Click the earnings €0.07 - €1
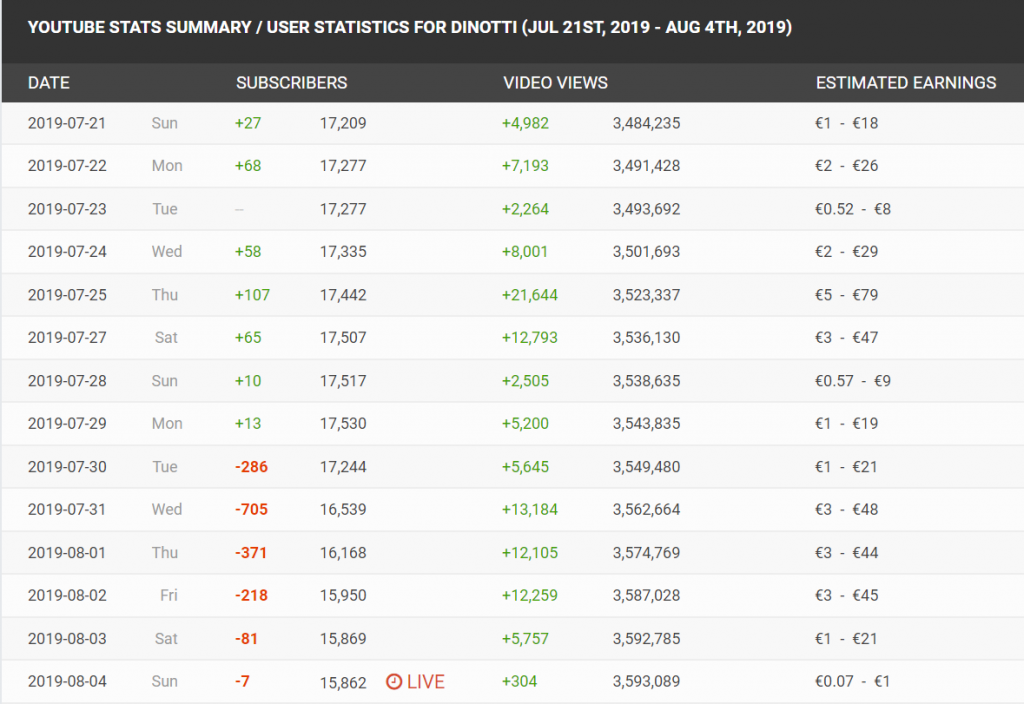Image resolution: width=1024 pixels, height=704 pixels. [x=853, y=681]
